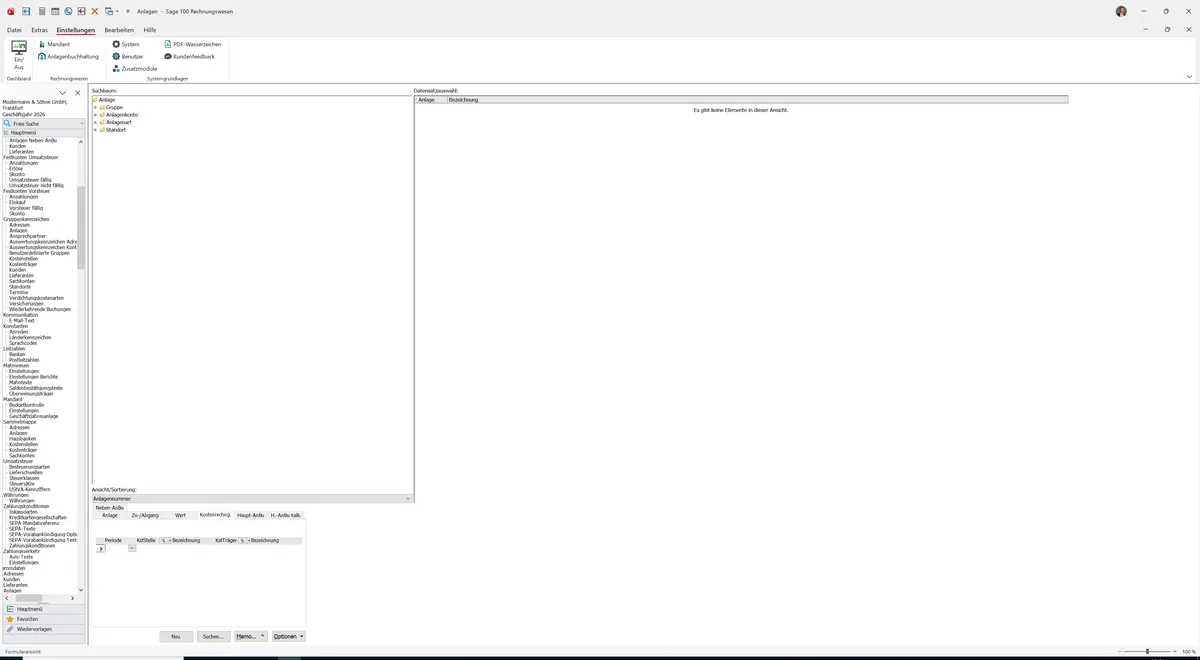Open the Datei menu
This screenshot has height=660, width=1200.
(14, 30)
